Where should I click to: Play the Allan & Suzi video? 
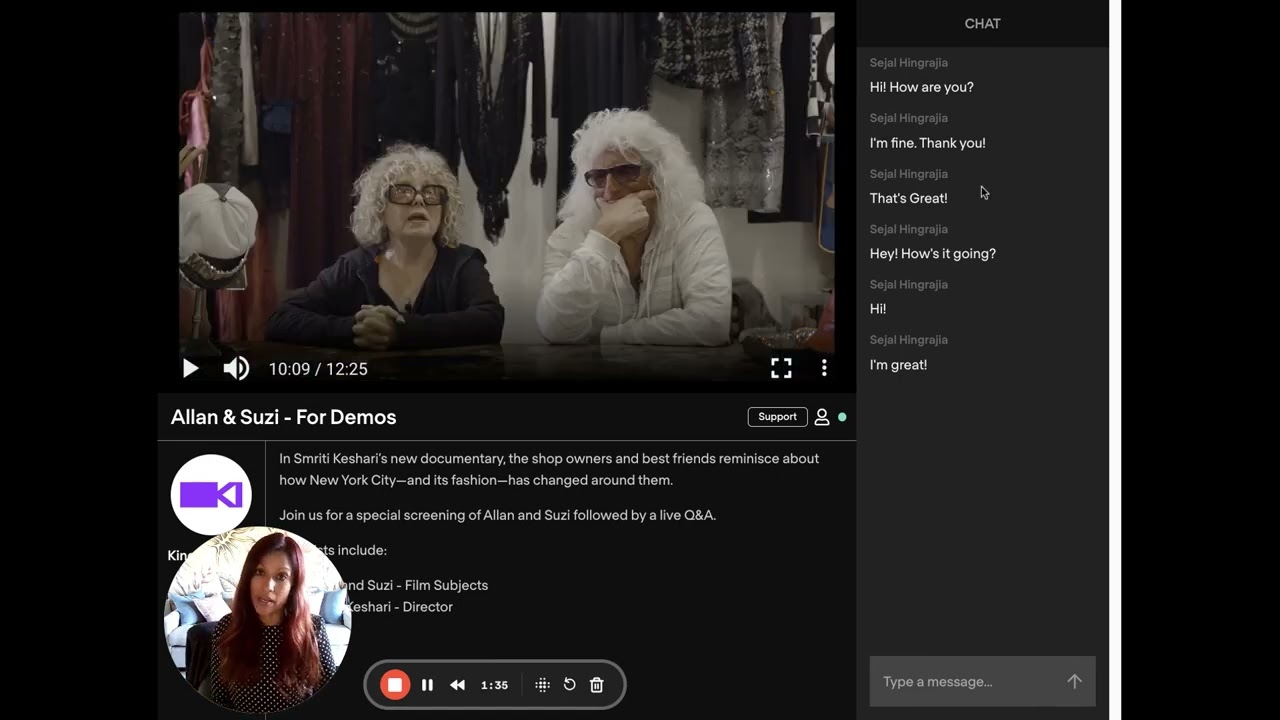click(x=190, y=369)
